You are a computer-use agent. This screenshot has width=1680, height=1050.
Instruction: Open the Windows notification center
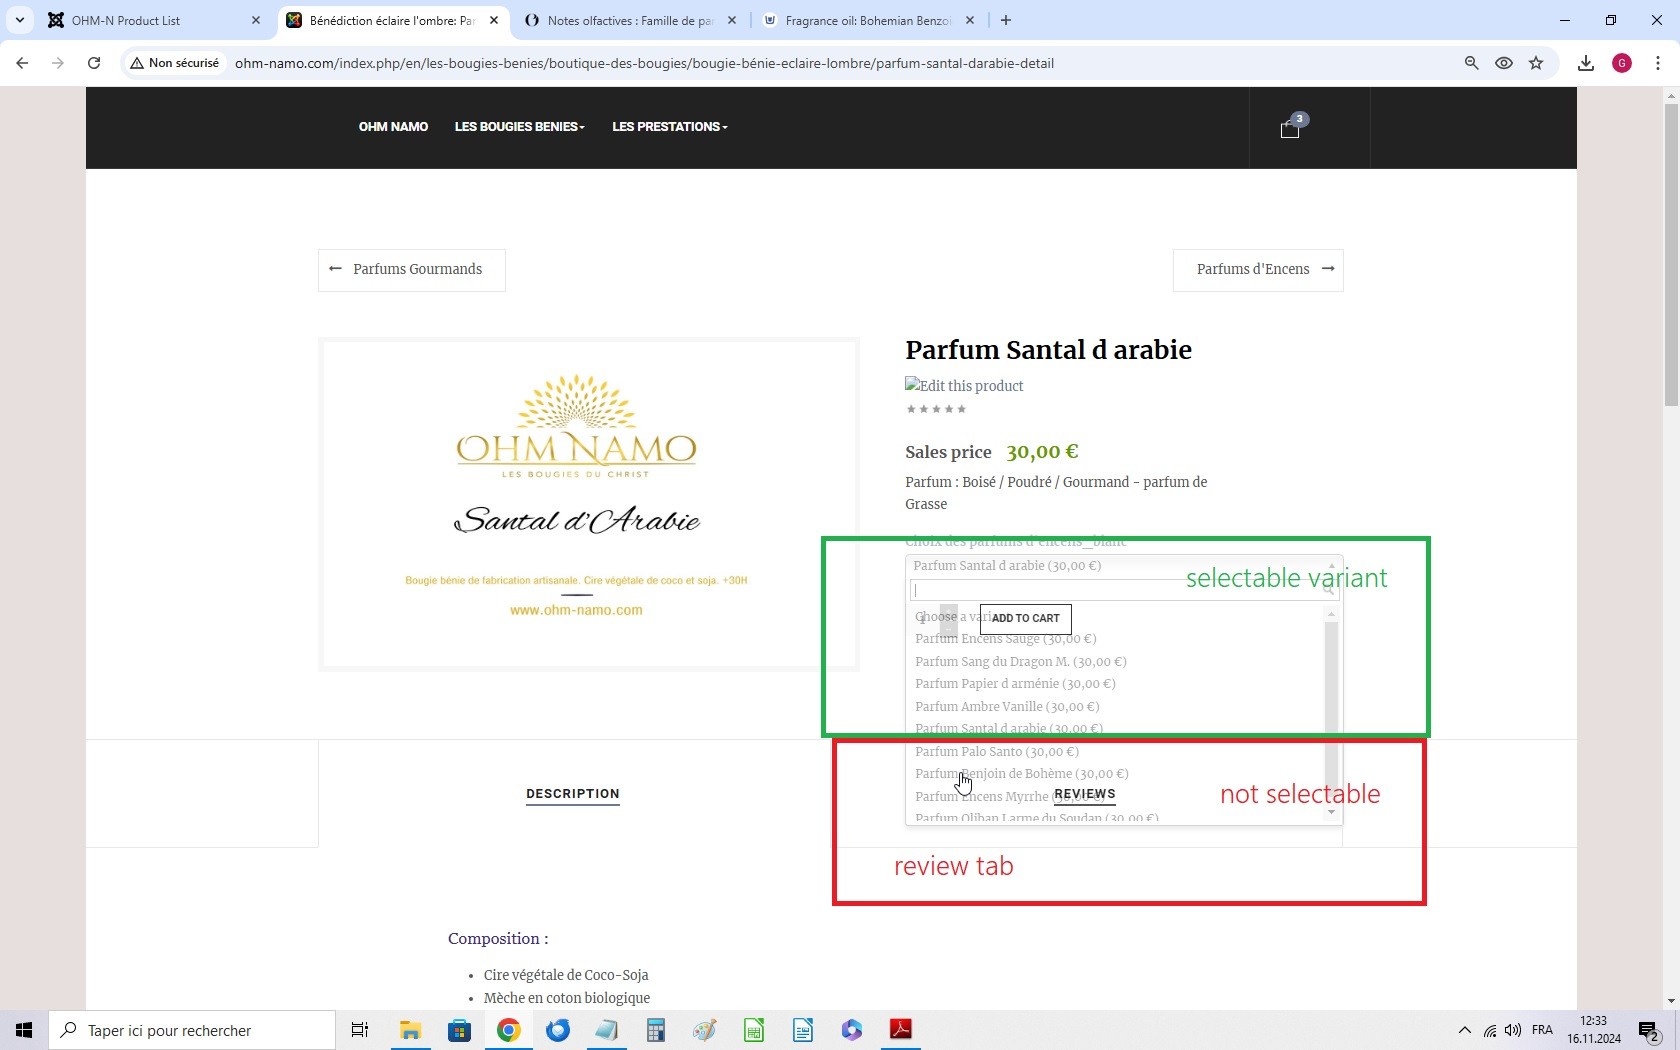coord(1649,1030)
